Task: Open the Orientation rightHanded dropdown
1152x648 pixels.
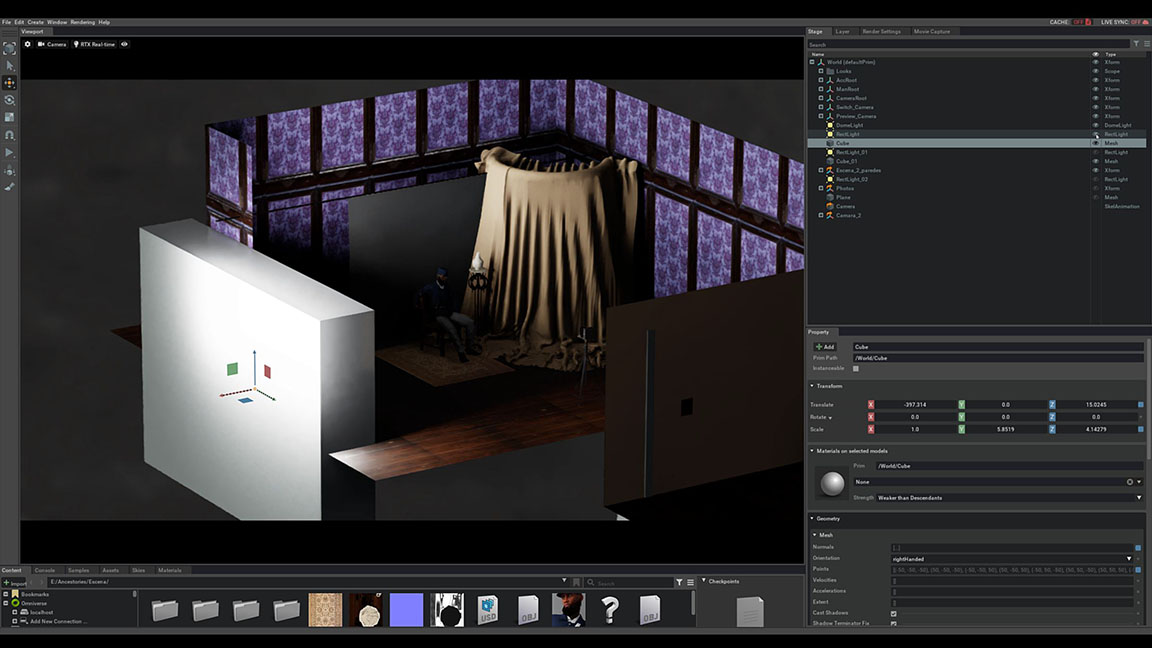Action: point(1012,559)
